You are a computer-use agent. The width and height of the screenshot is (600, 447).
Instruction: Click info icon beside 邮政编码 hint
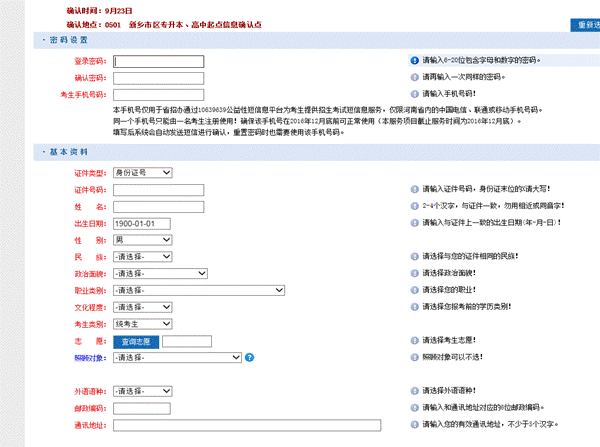coord(414,408)
